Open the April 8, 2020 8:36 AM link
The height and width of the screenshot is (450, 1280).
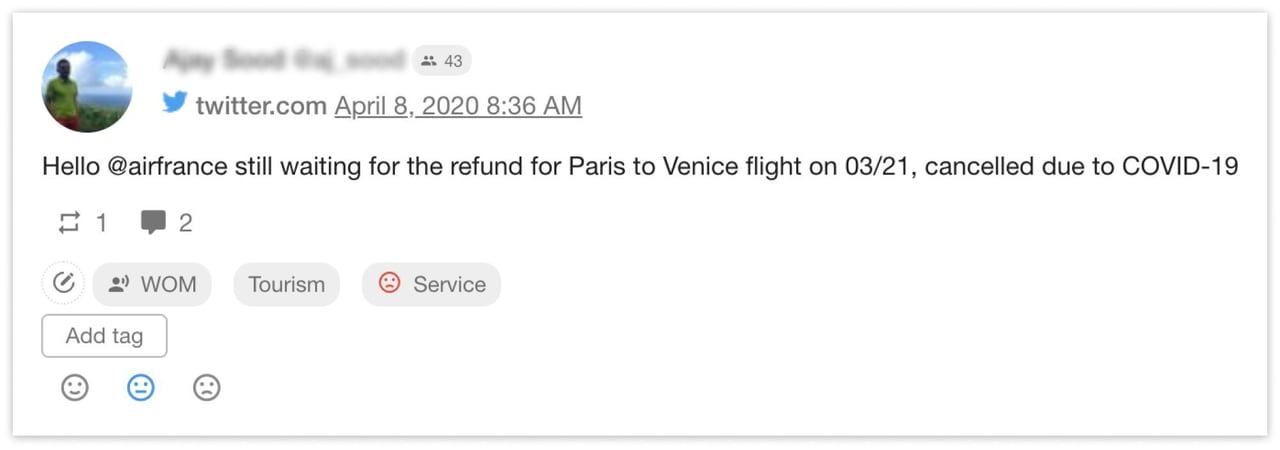coord(458,106)
